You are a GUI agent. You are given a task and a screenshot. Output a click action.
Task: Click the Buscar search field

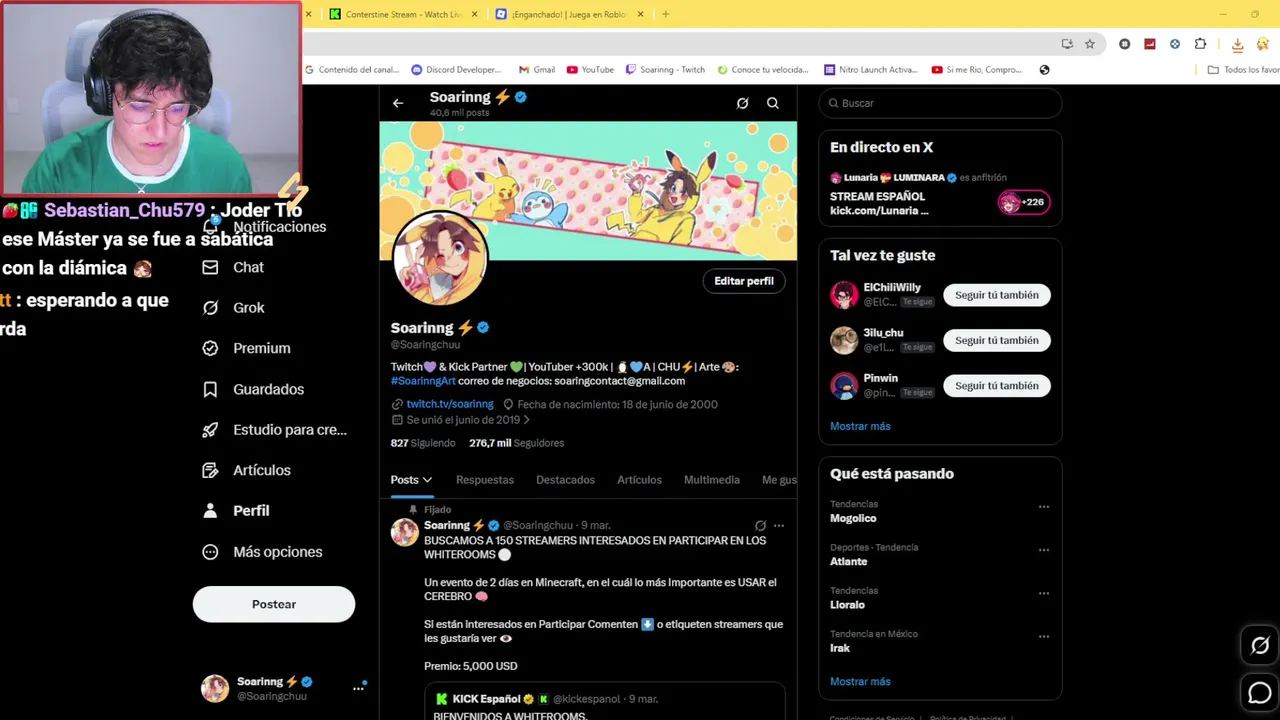click(940, 103)
